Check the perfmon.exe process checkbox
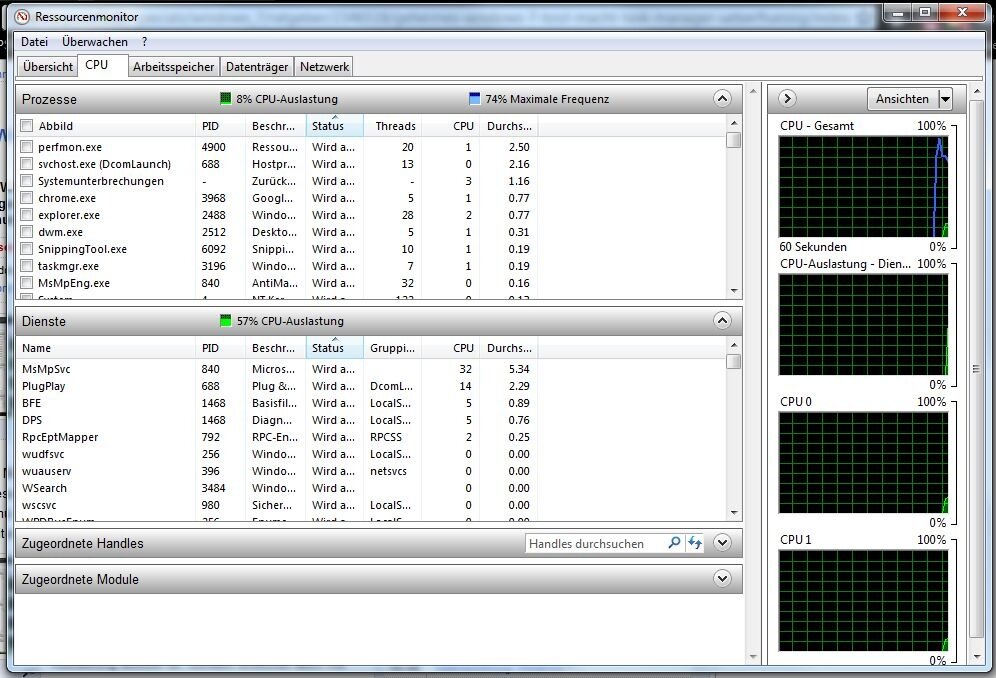Viewport: 996px width, 678px height. click(x=26, y=147)
